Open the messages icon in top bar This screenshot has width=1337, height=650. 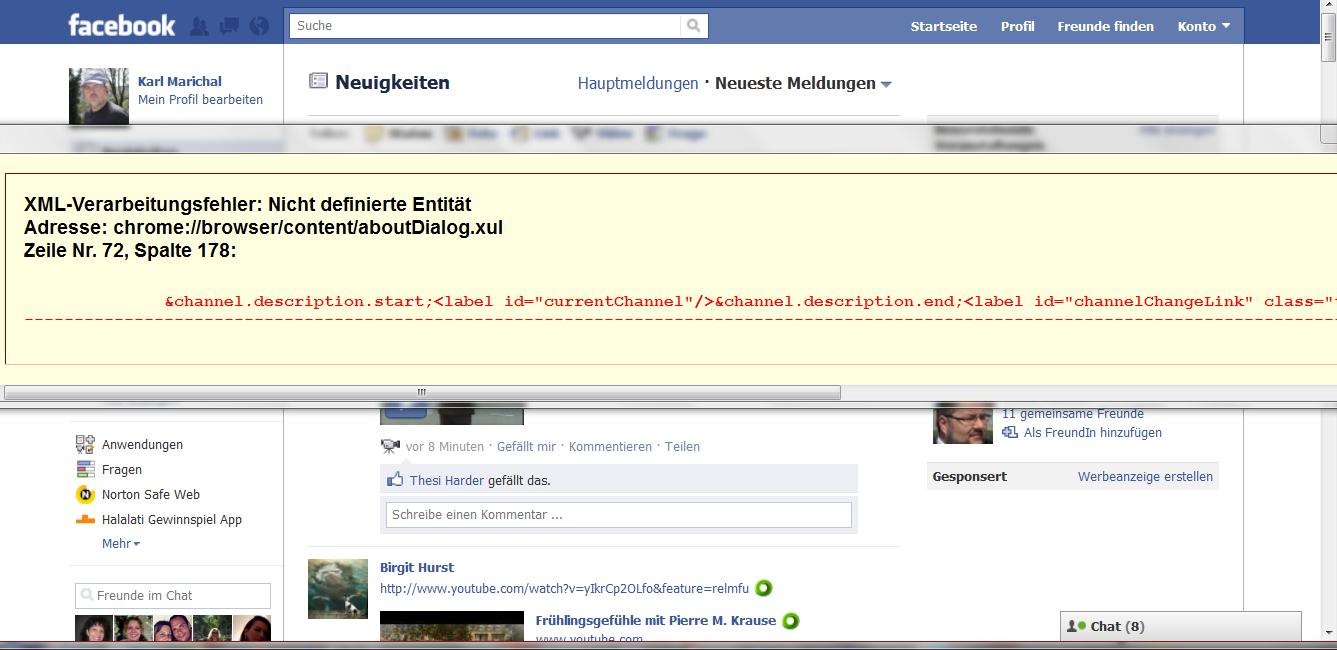229,26
